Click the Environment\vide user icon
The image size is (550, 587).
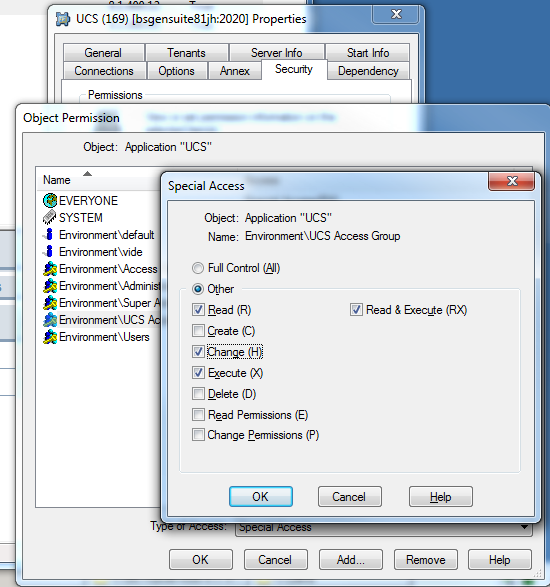(x=49, y=252)
